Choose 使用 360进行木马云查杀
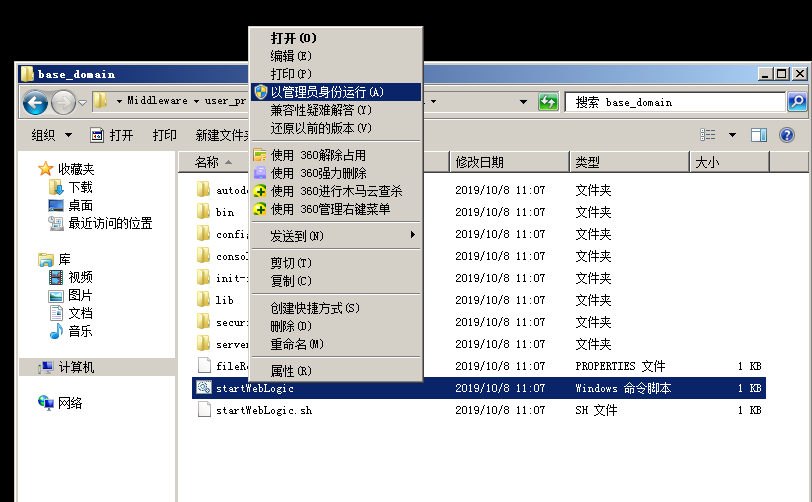Screen dimensions: 812x502 (x=336, y=191)
